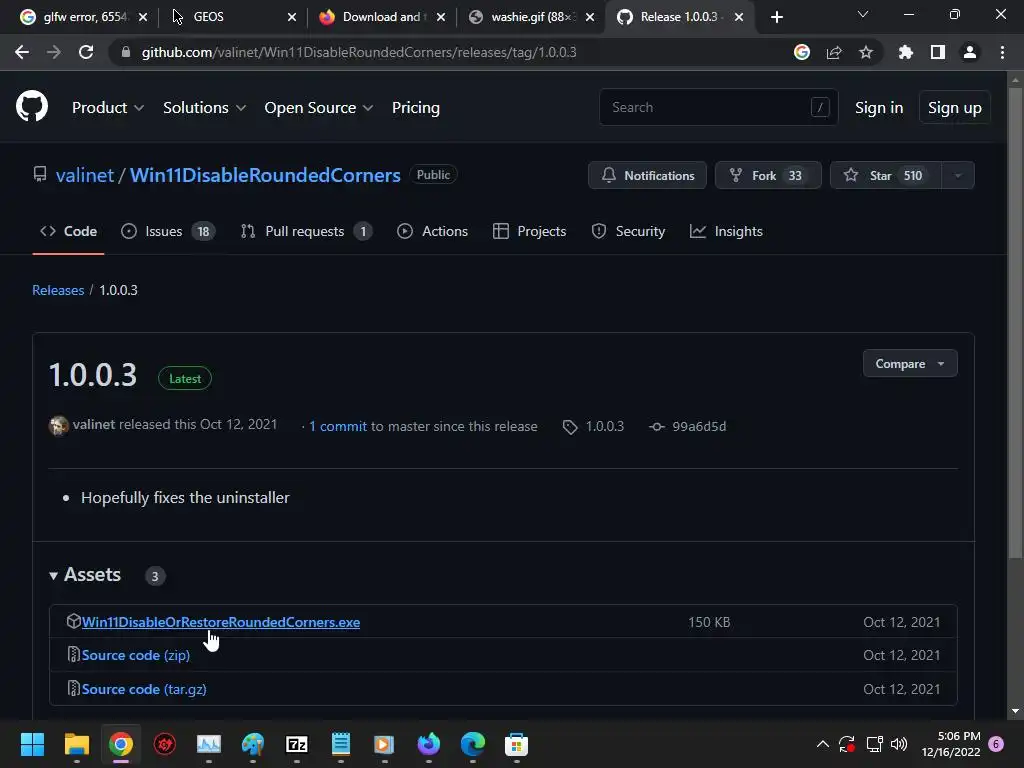Star the repository

[886, 176]
